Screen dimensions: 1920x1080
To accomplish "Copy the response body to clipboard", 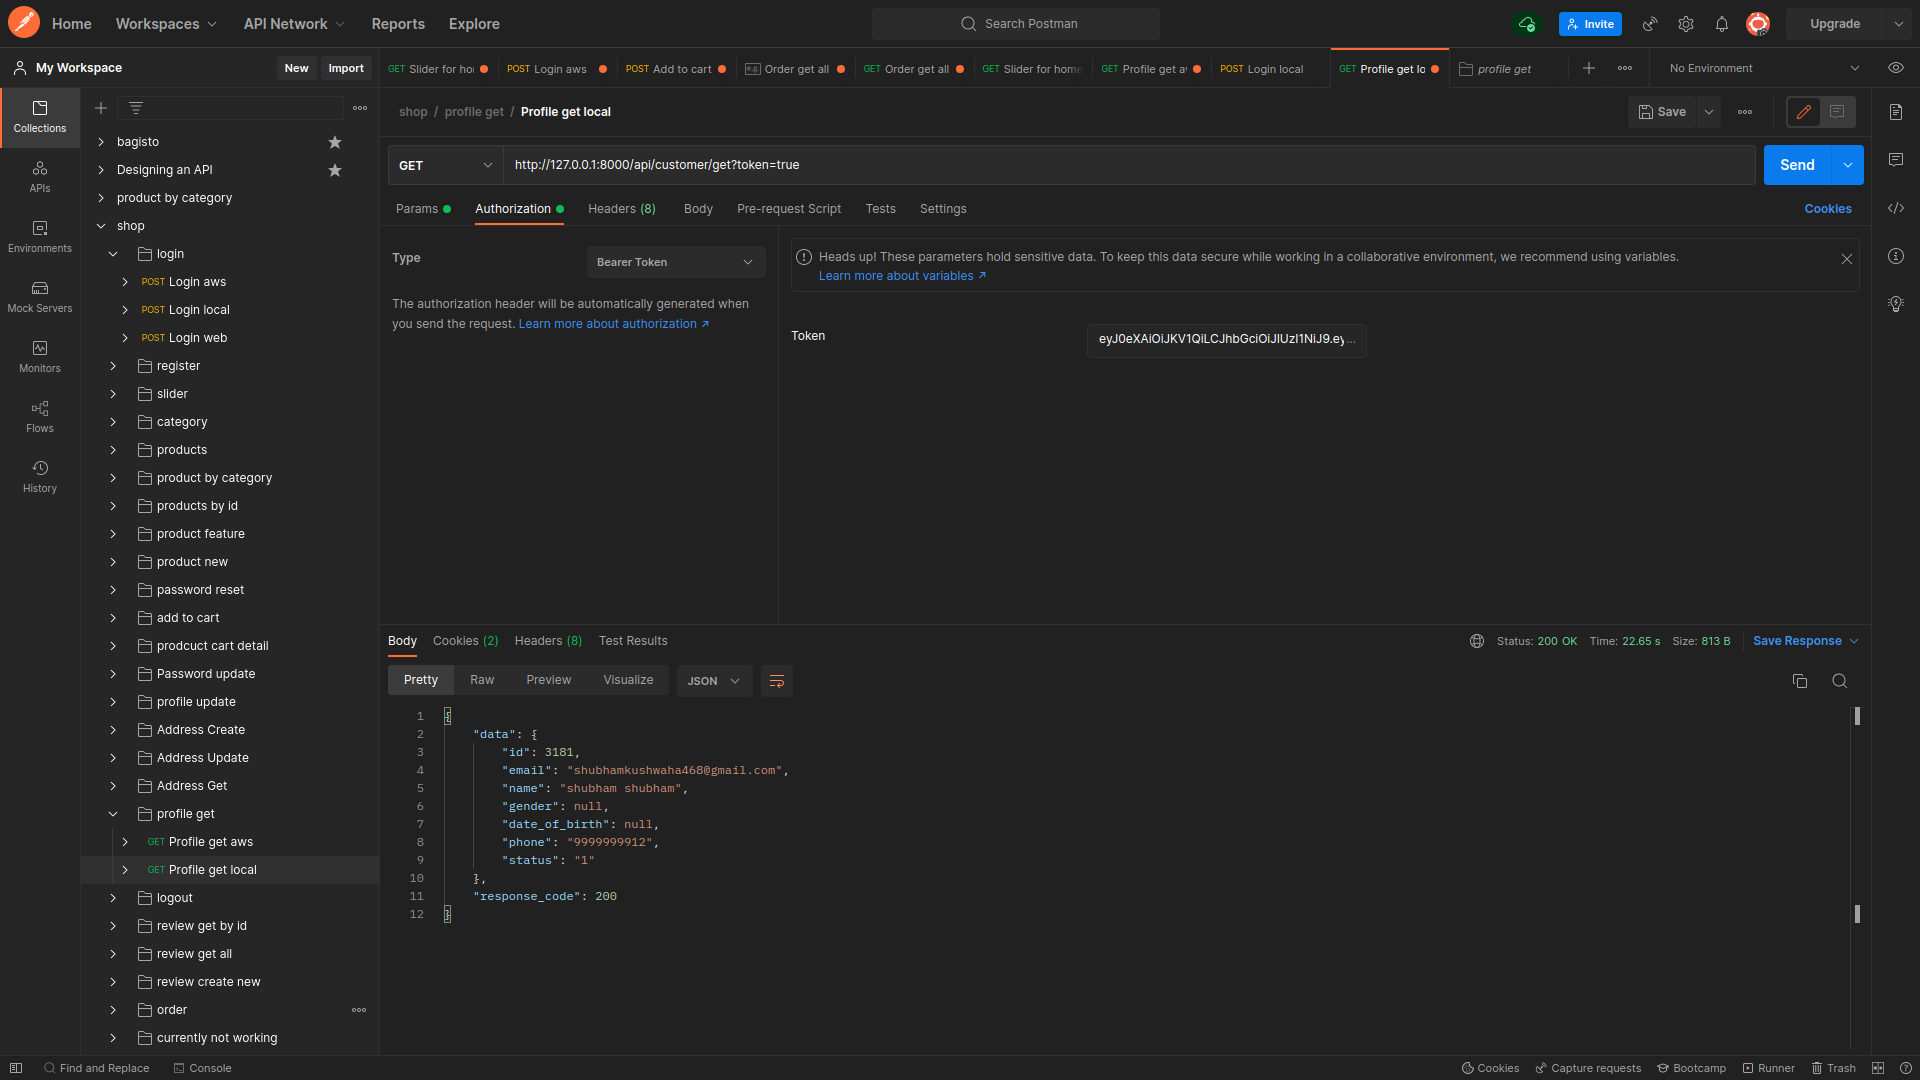I will (1800, 681).
